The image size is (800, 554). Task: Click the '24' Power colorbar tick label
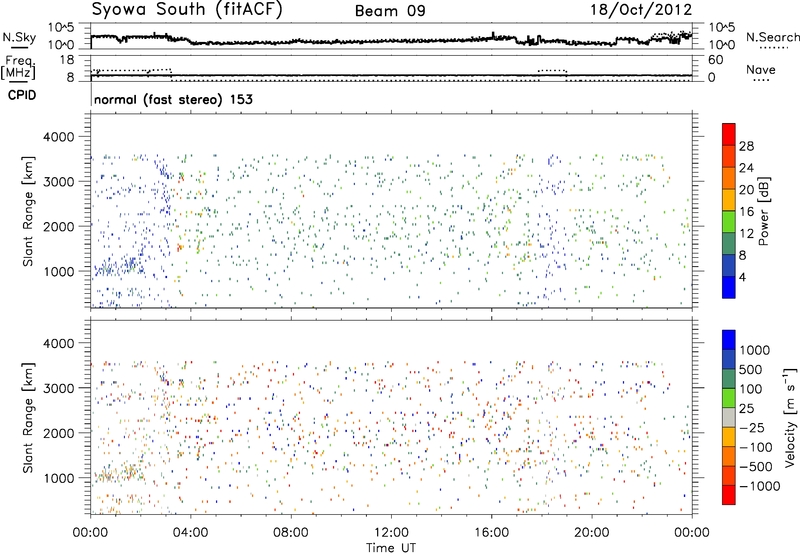point(746,168)
